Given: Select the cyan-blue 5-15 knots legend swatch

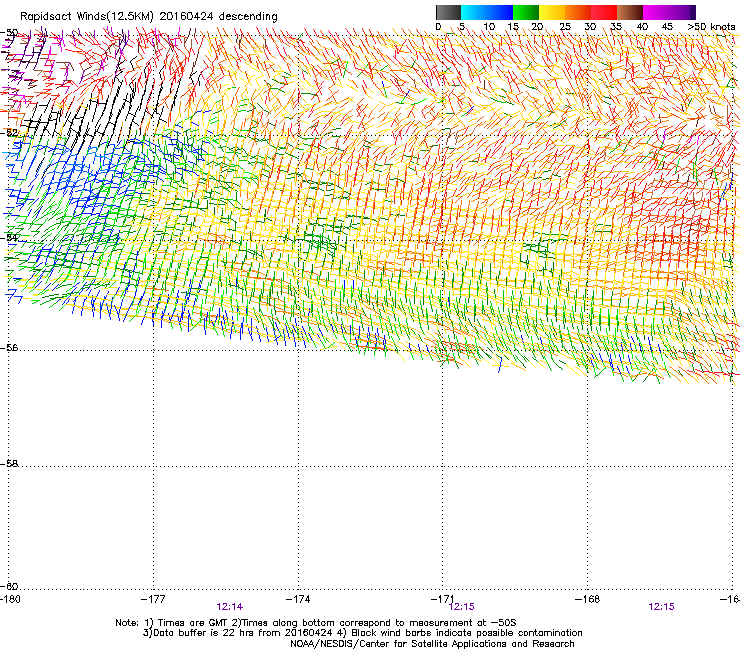Looking at the screenshot, I should [487, 12].
